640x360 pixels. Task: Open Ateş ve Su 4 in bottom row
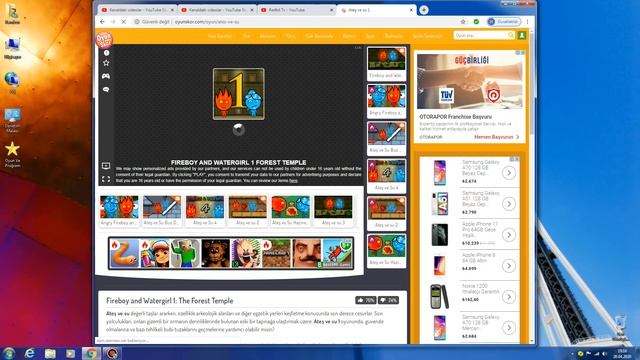point(205,211)
